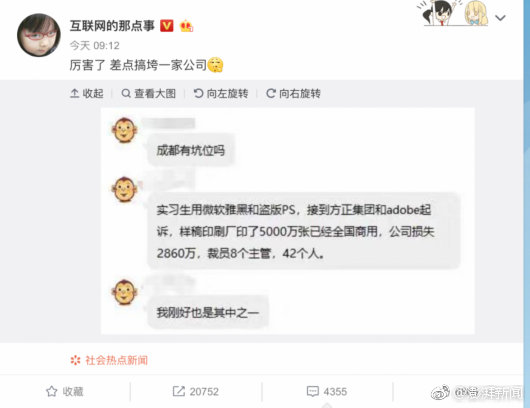
Task: Click the red topic icon near 社会热点新闻
Action: pyautogui.click(x=75, y=360)
